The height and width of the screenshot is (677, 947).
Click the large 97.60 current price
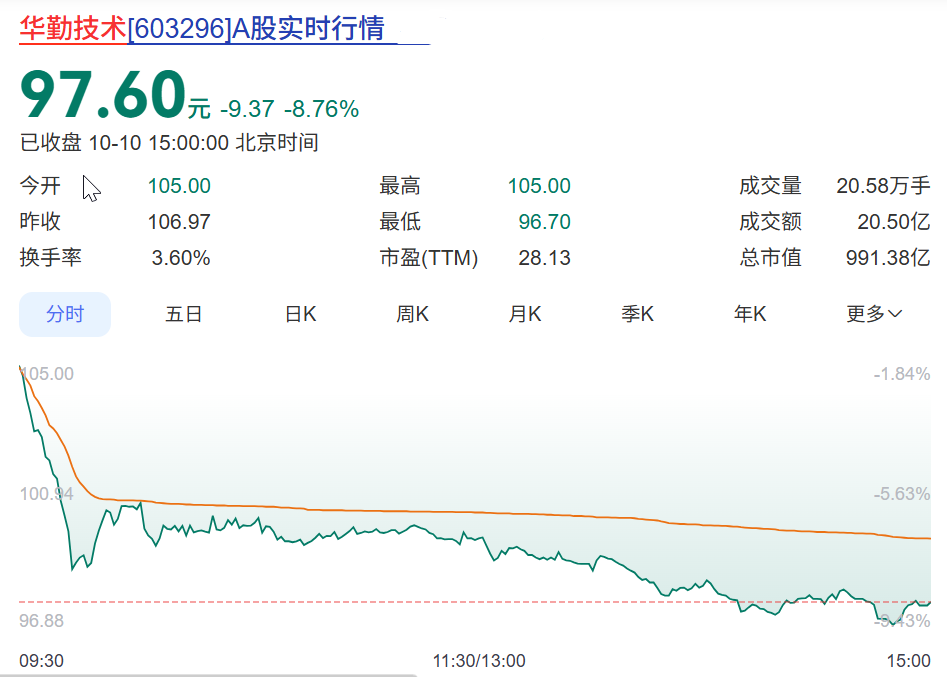(102, 96)
